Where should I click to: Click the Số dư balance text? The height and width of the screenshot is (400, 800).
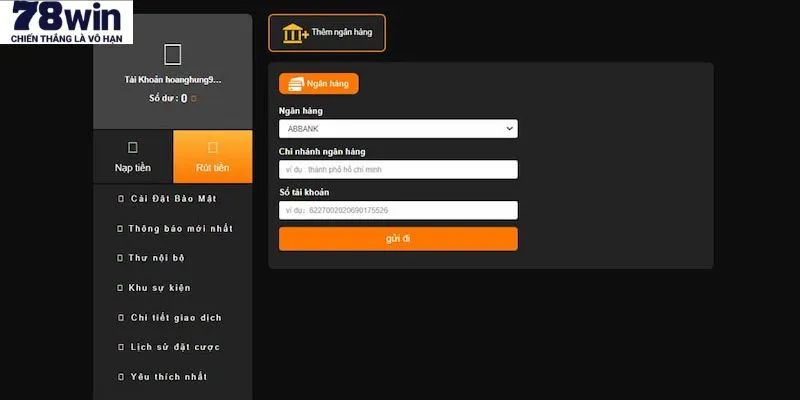168,98
